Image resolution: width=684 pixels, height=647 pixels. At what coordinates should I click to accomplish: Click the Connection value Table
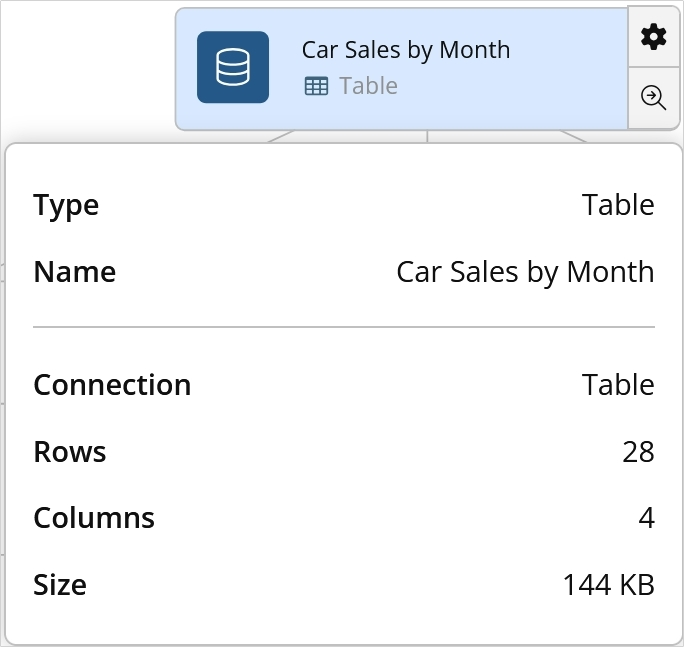618,385
